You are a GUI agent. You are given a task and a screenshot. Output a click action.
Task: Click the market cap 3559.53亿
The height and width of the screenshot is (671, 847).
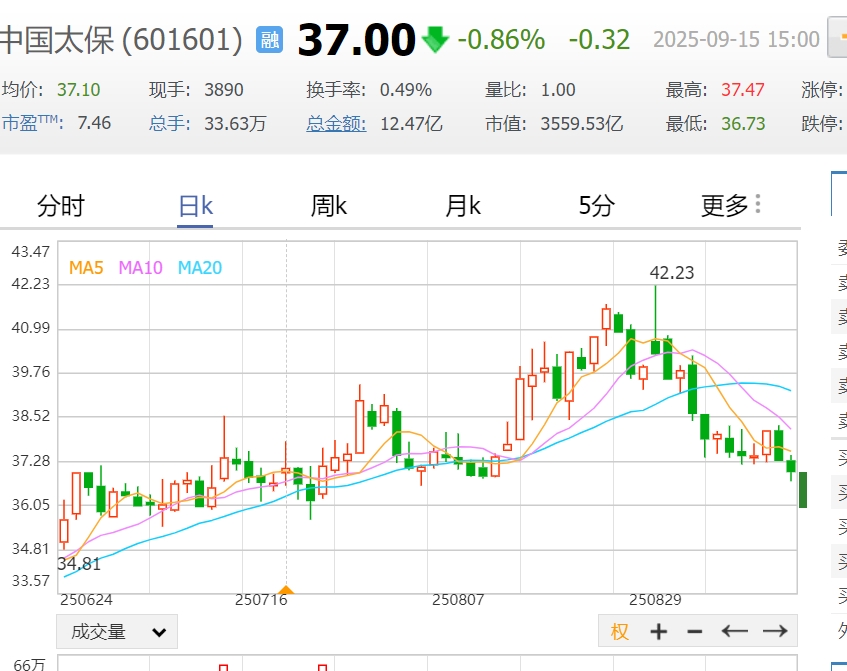(x=582, y=124)
